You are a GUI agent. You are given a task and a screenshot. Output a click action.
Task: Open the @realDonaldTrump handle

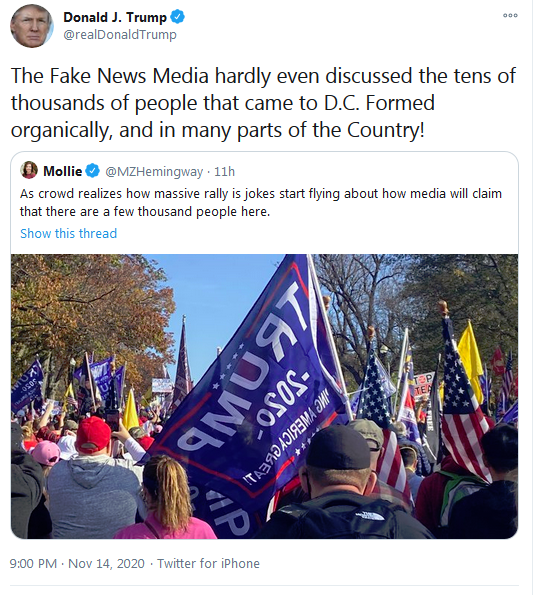pos(120,35)
